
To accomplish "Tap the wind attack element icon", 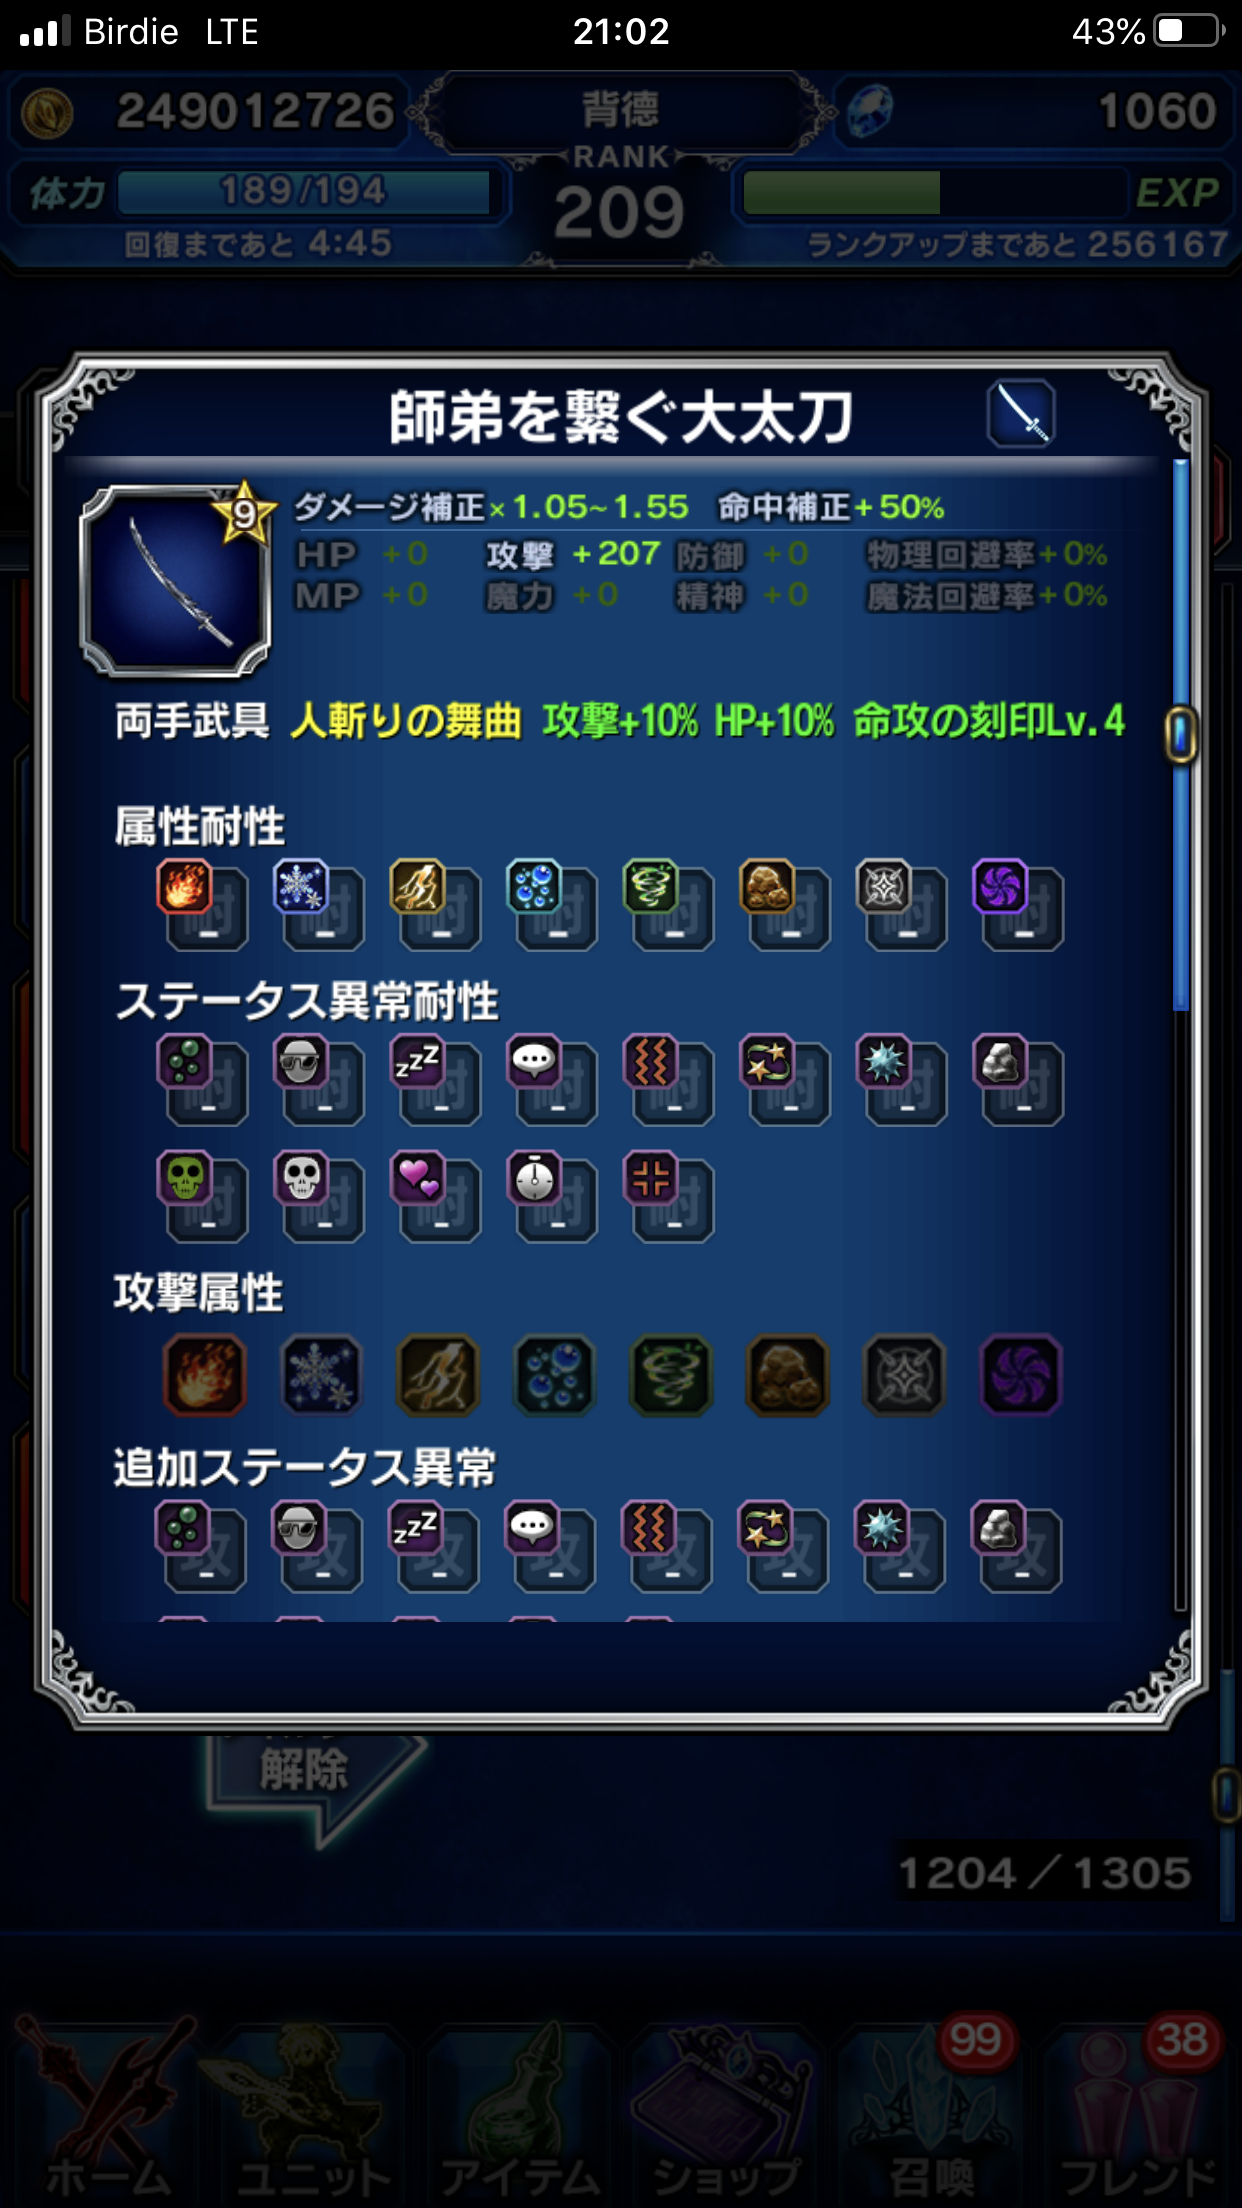I will click(x=671, y=1375).
